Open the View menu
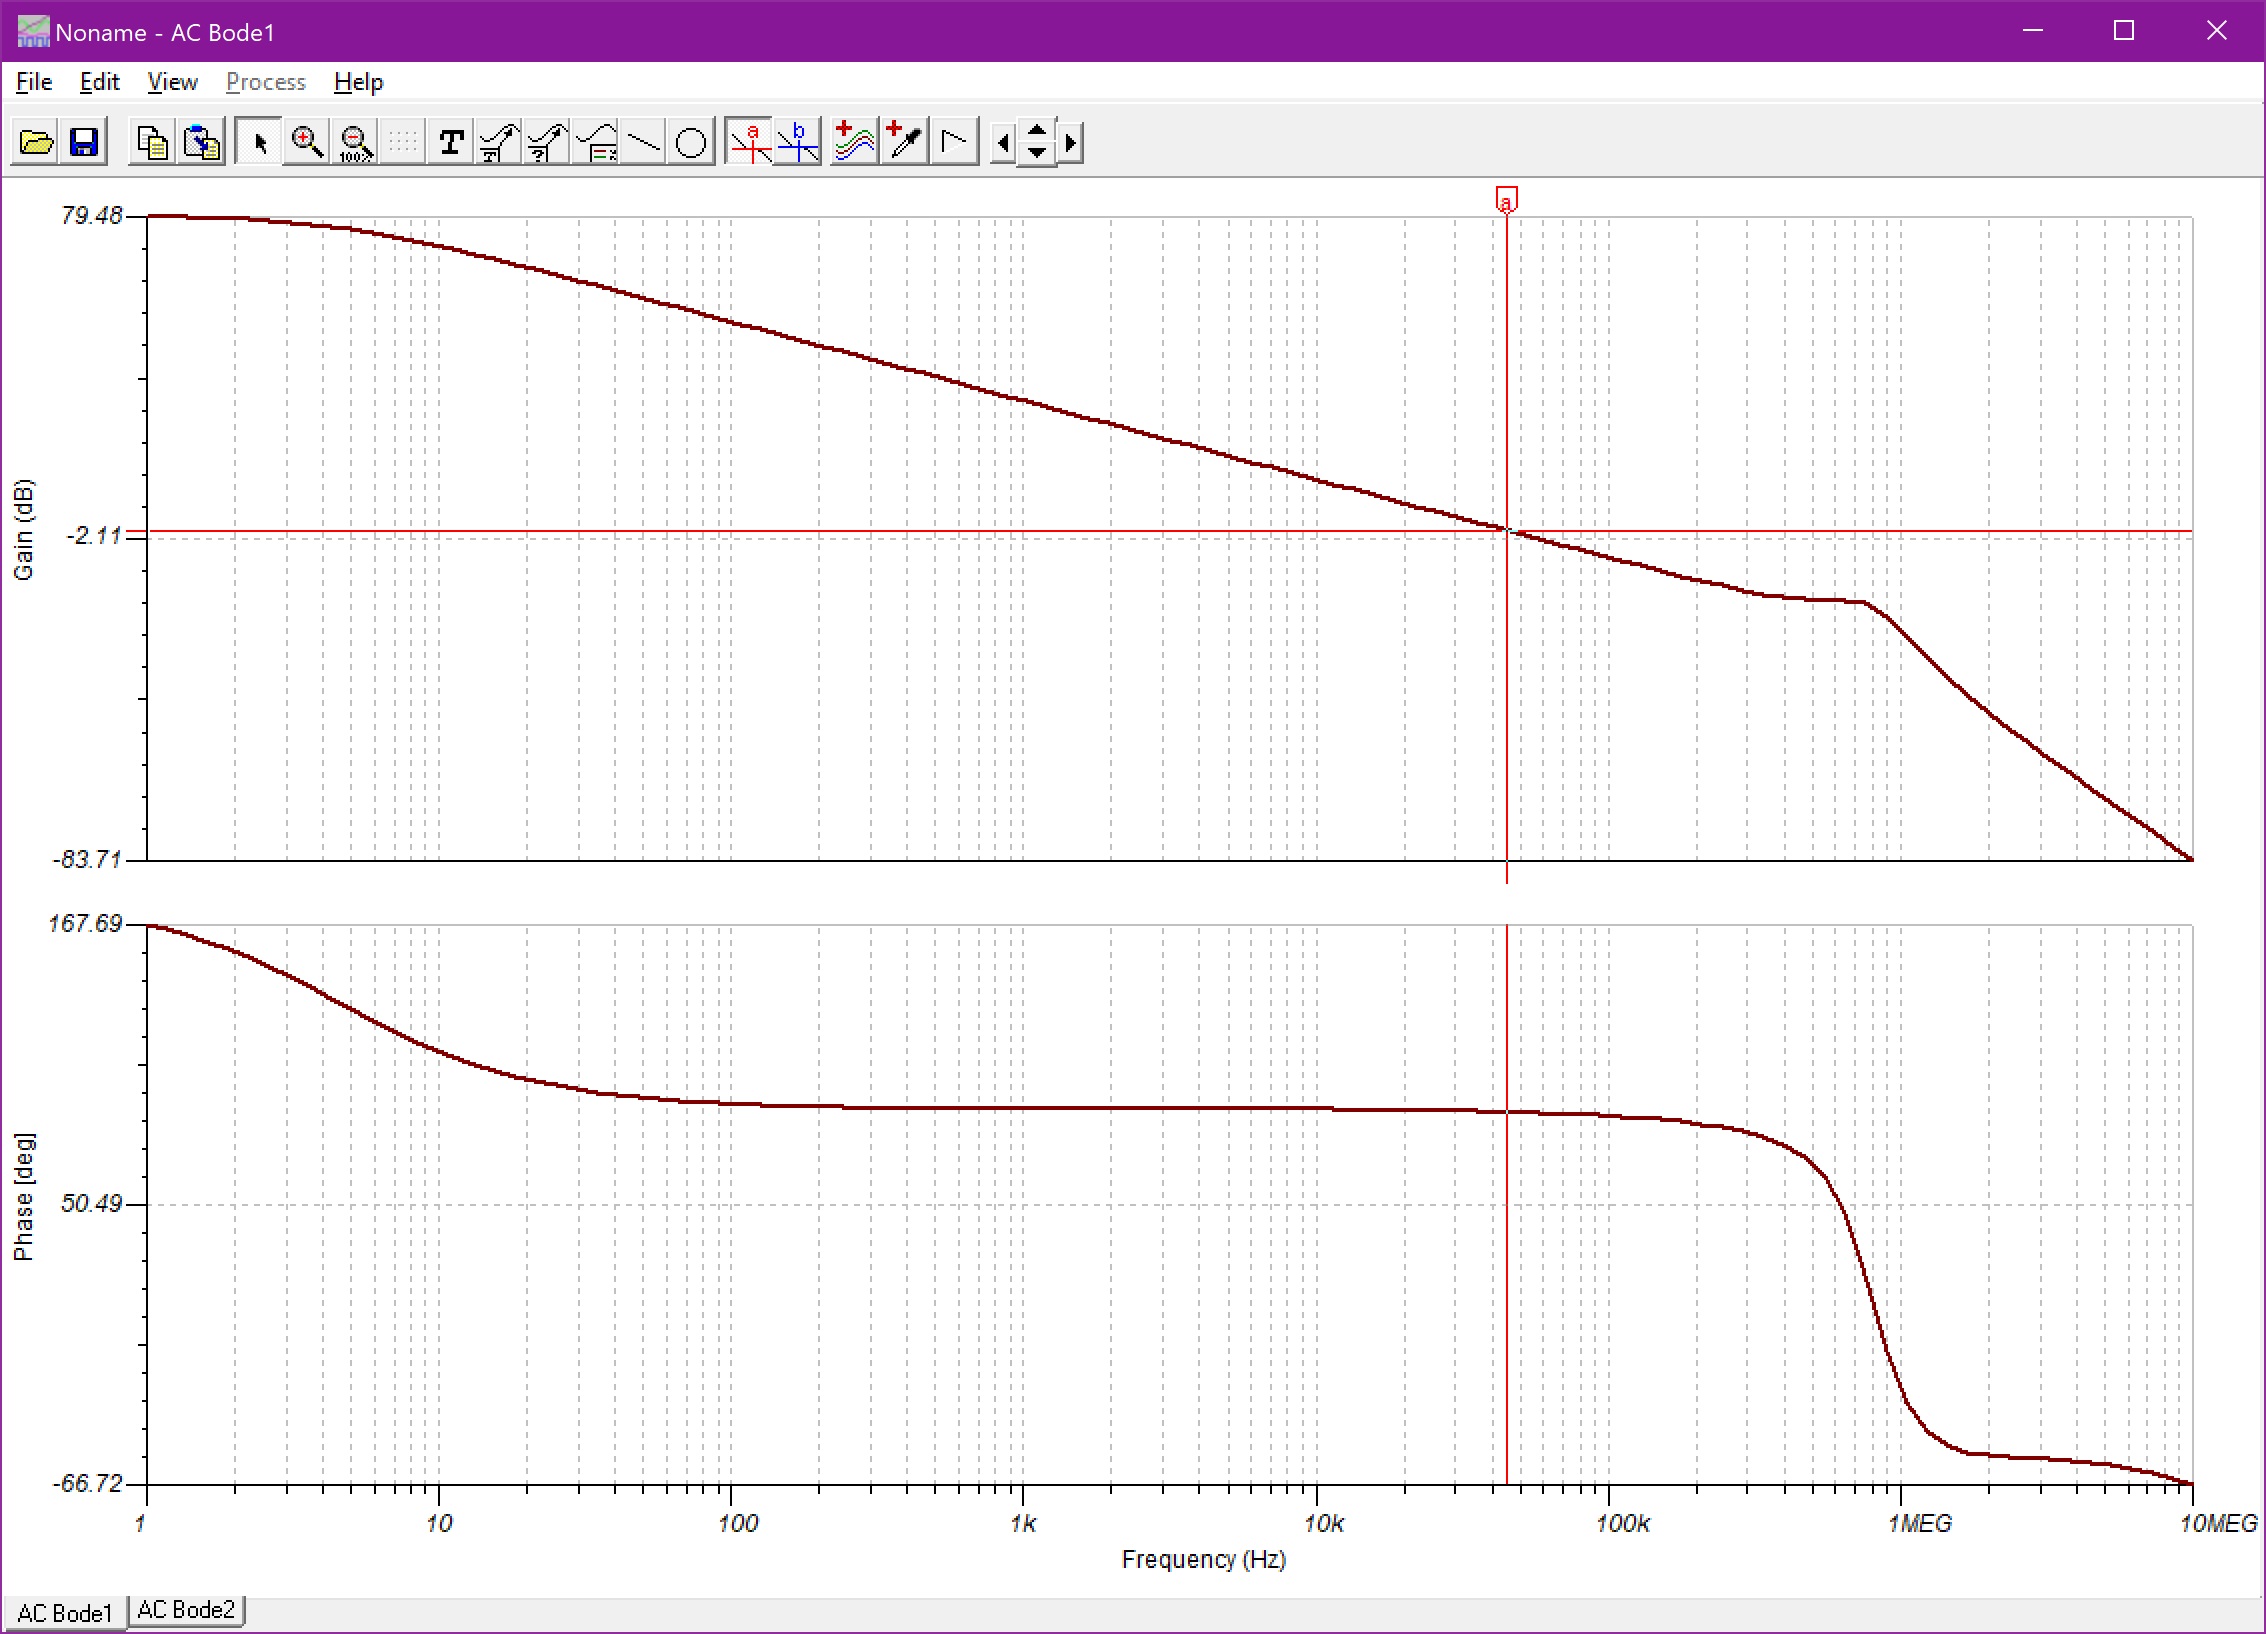The height and width of the screenshot is (1634, 2266). coord(173,82)
